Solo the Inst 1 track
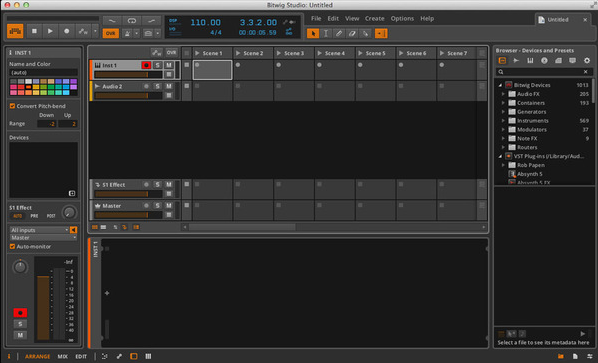The image size is (598, 363). (157, 65)
